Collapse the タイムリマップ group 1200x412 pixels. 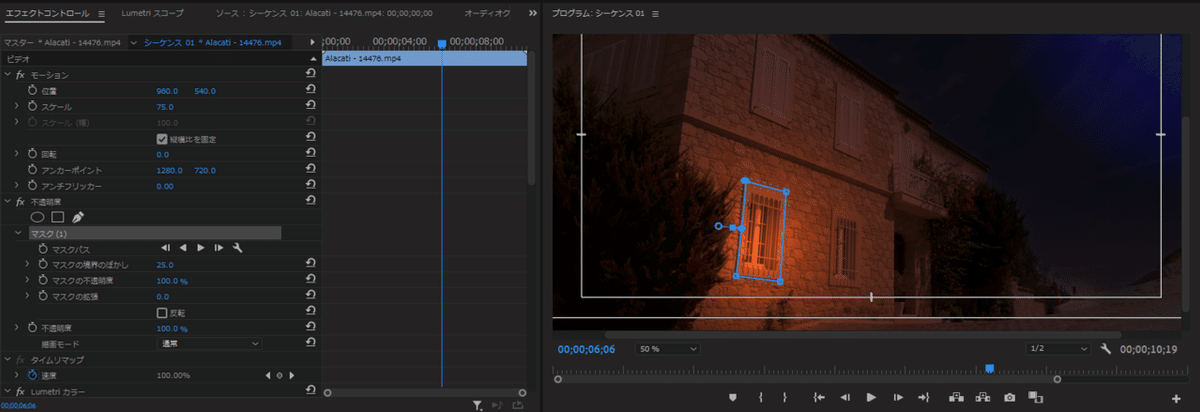click(x=7, y=359)
